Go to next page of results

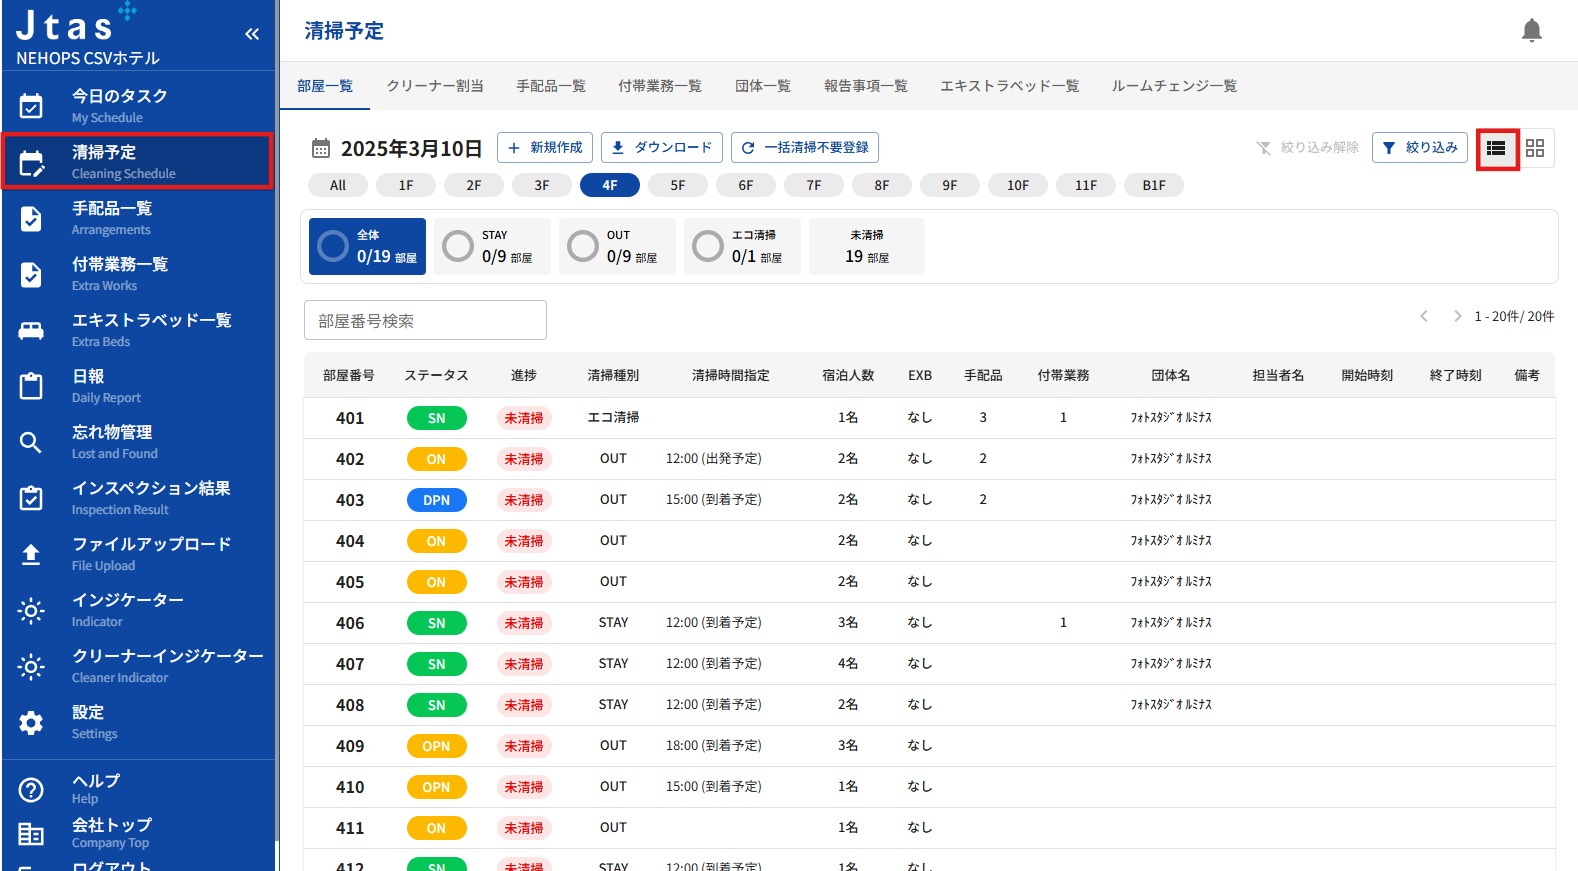(x=1457, y=316)
